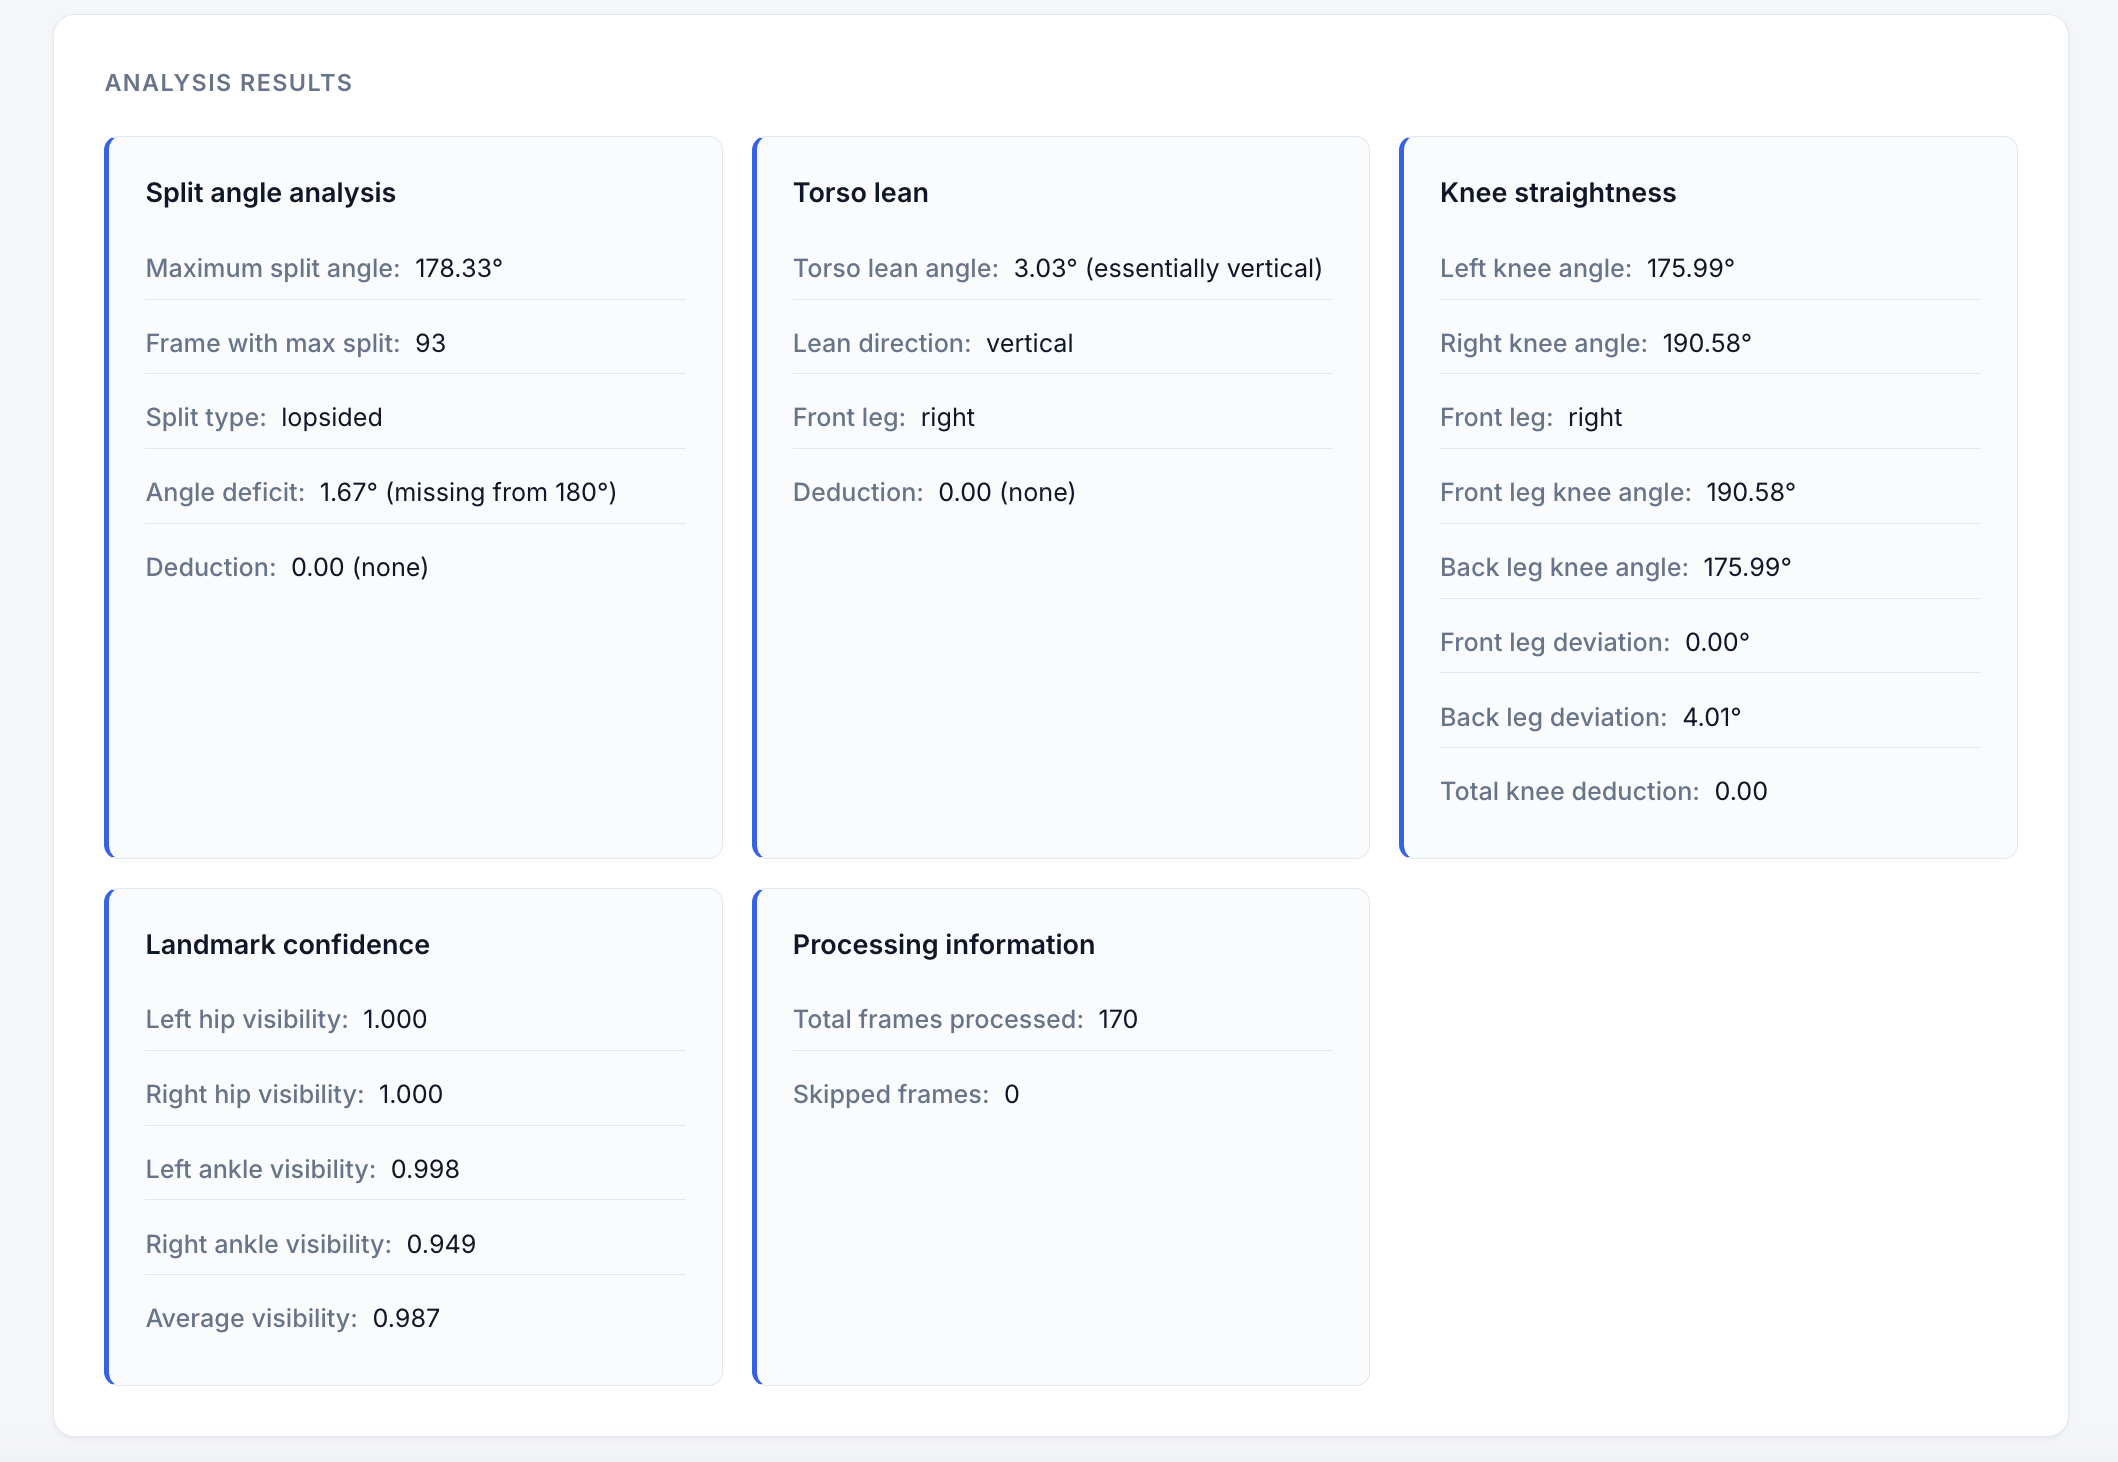Click the Lean direction vertical entry

1029,342
